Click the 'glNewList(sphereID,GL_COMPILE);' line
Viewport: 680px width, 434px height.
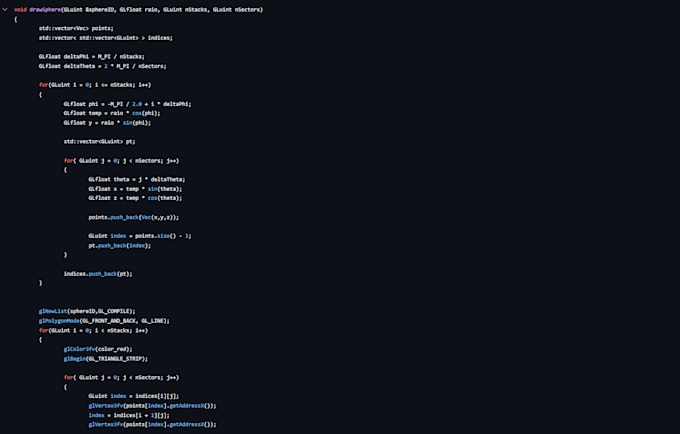tap(87, 311)
